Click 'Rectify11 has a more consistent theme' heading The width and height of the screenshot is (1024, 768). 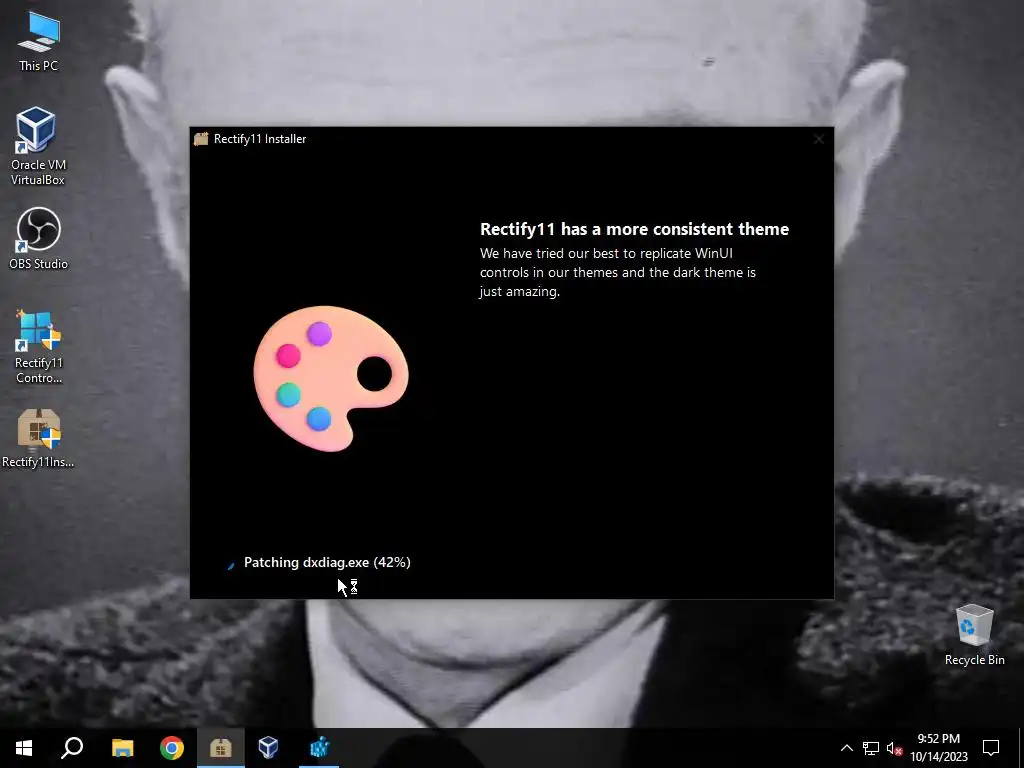(x=634, y=229)
